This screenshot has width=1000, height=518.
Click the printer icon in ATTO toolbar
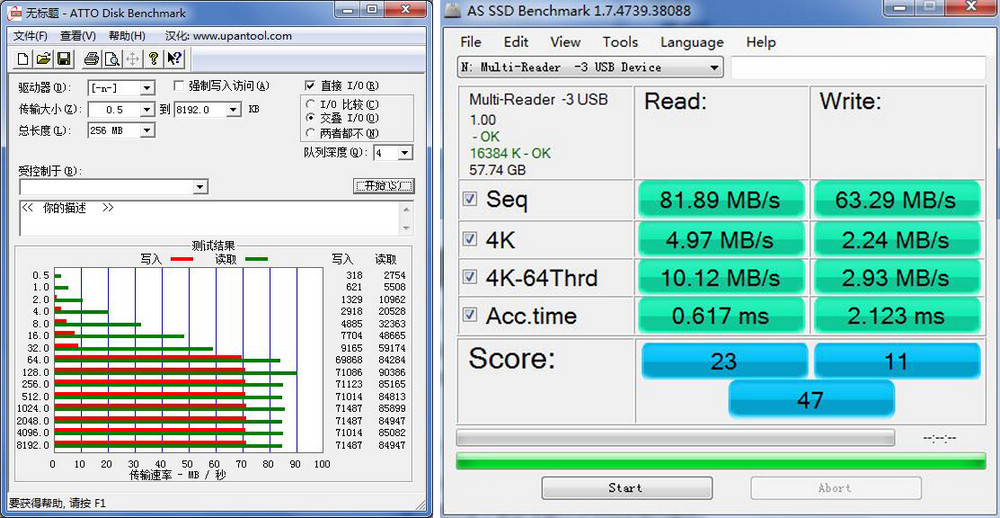[x=91, y=59]
